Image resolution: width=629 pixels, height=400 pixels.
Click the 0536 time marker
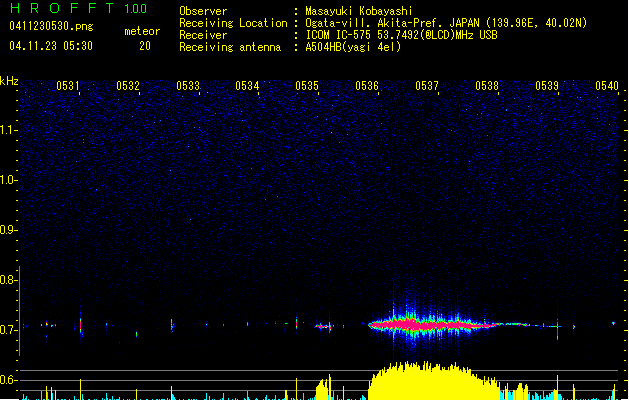click(x=367, y=86)
